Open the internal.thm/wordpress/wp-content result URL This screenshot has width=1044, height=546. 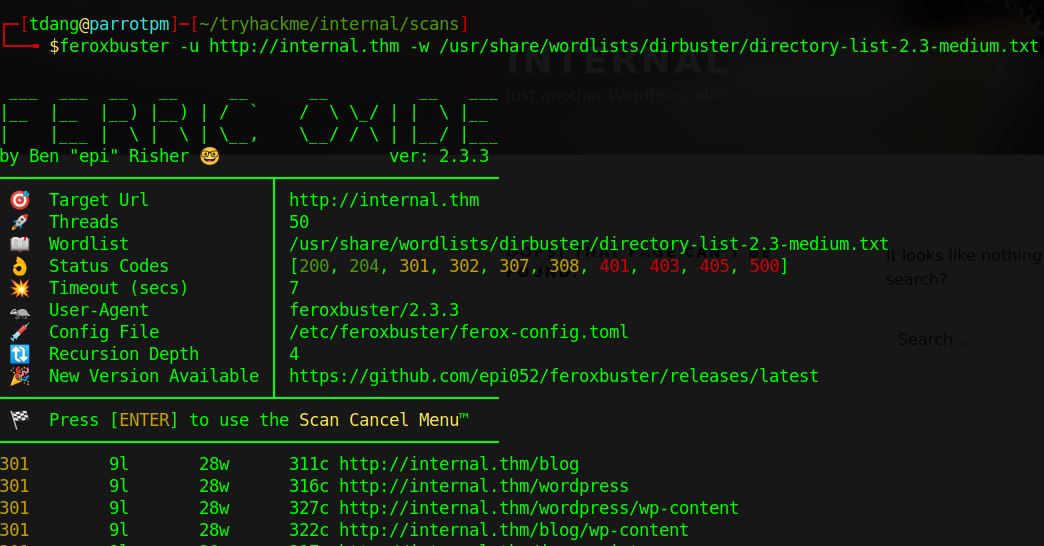538,508
